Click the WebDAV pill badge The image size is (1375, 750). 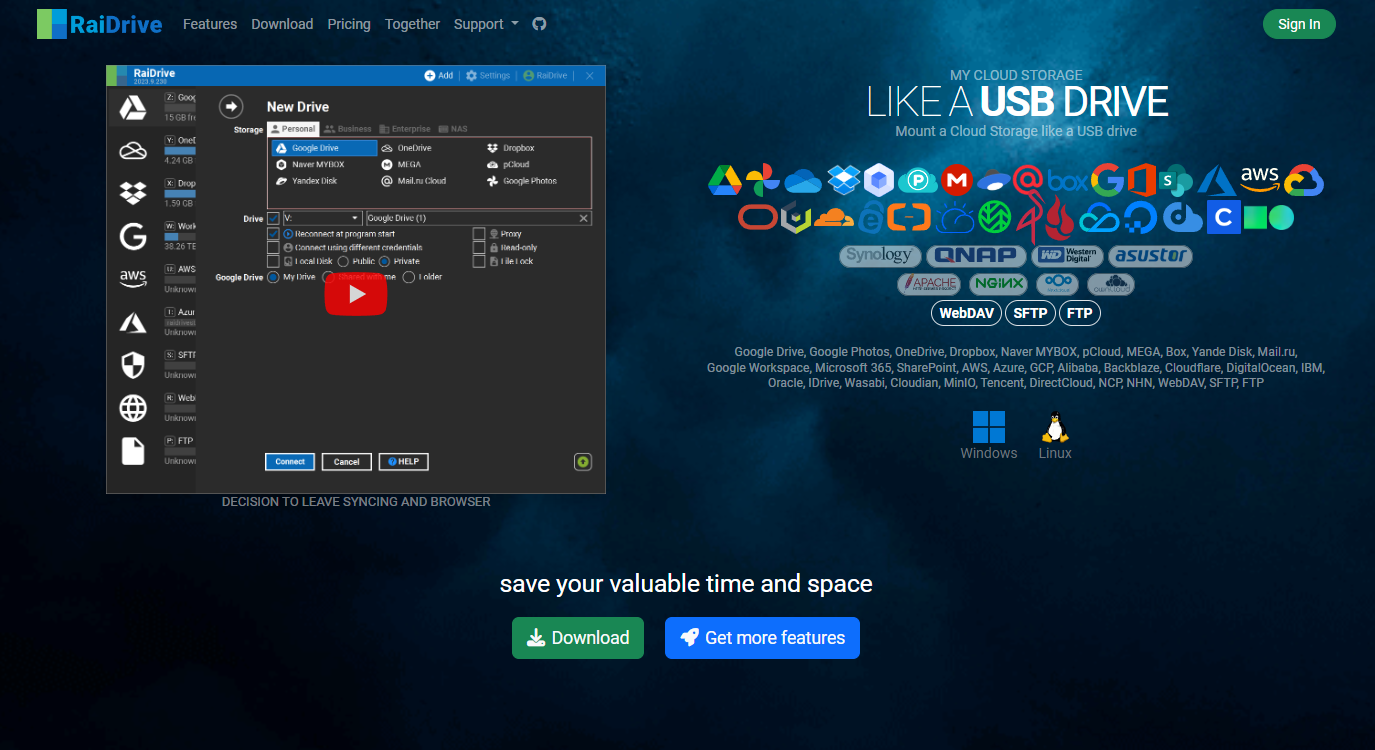966,313
